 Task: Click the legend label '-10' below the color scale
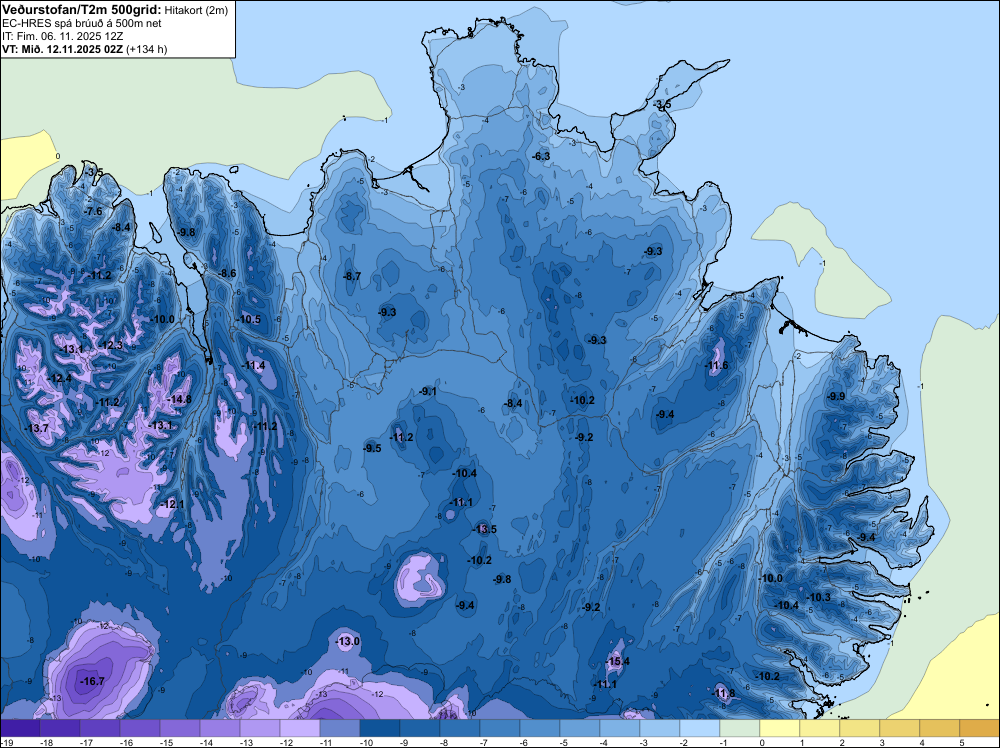tap(366, 742)
